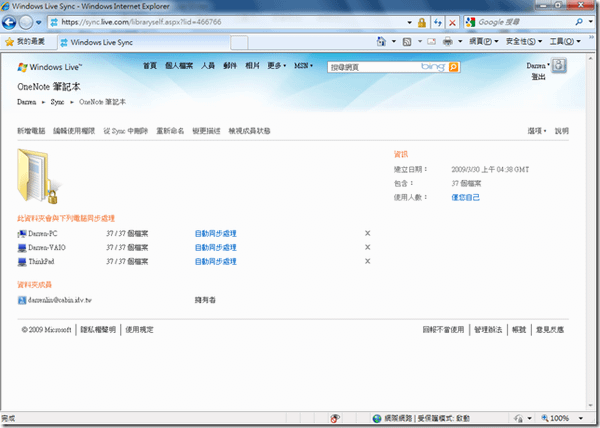This screenshot has height=428, width=600.
Task: Click the help link at toolbar right
Action: (x=562, y=131)
